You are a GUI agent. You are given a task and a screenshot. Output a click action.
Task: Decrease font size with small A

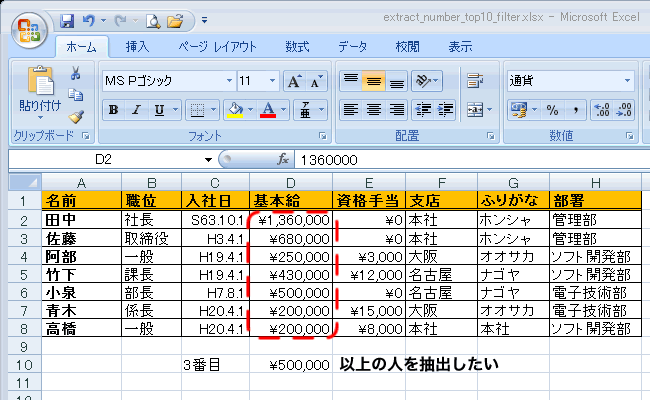tap(316, 81)
